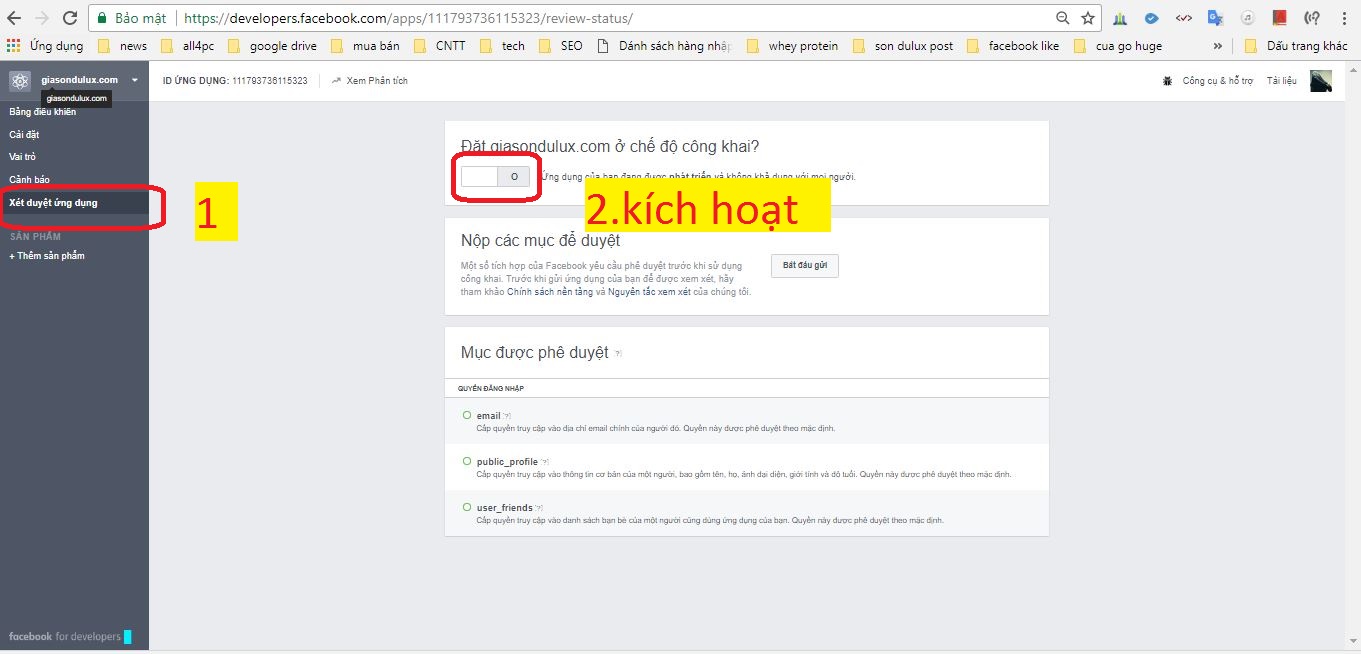
Task: Open the all4pc bookmarks folder
Action: pos(186,46)
